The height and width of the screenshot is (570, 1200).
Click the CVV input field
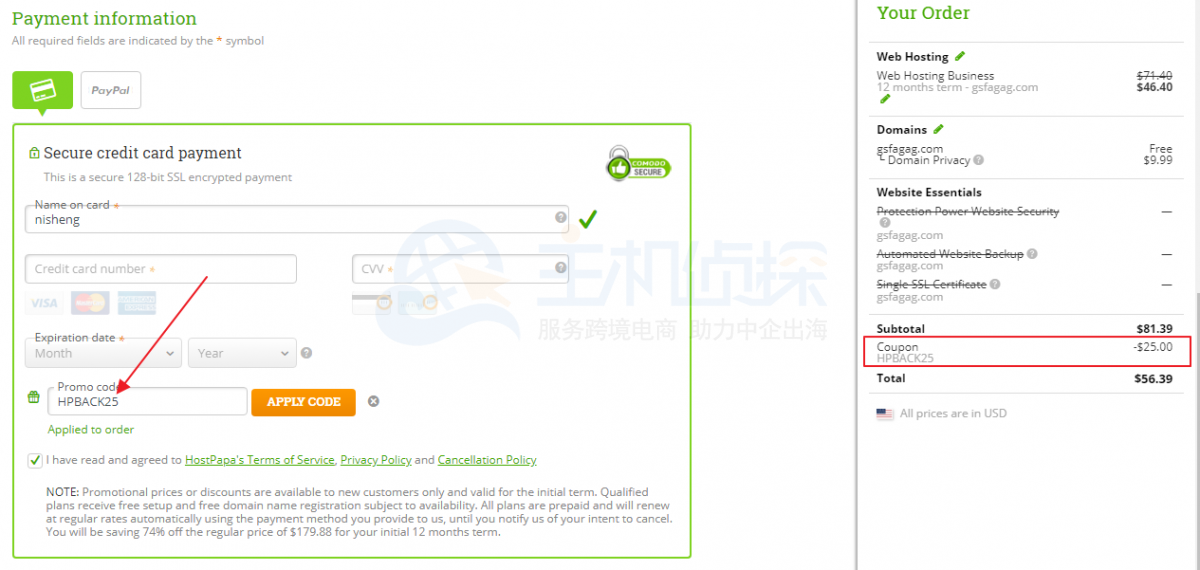coord(460,269)
